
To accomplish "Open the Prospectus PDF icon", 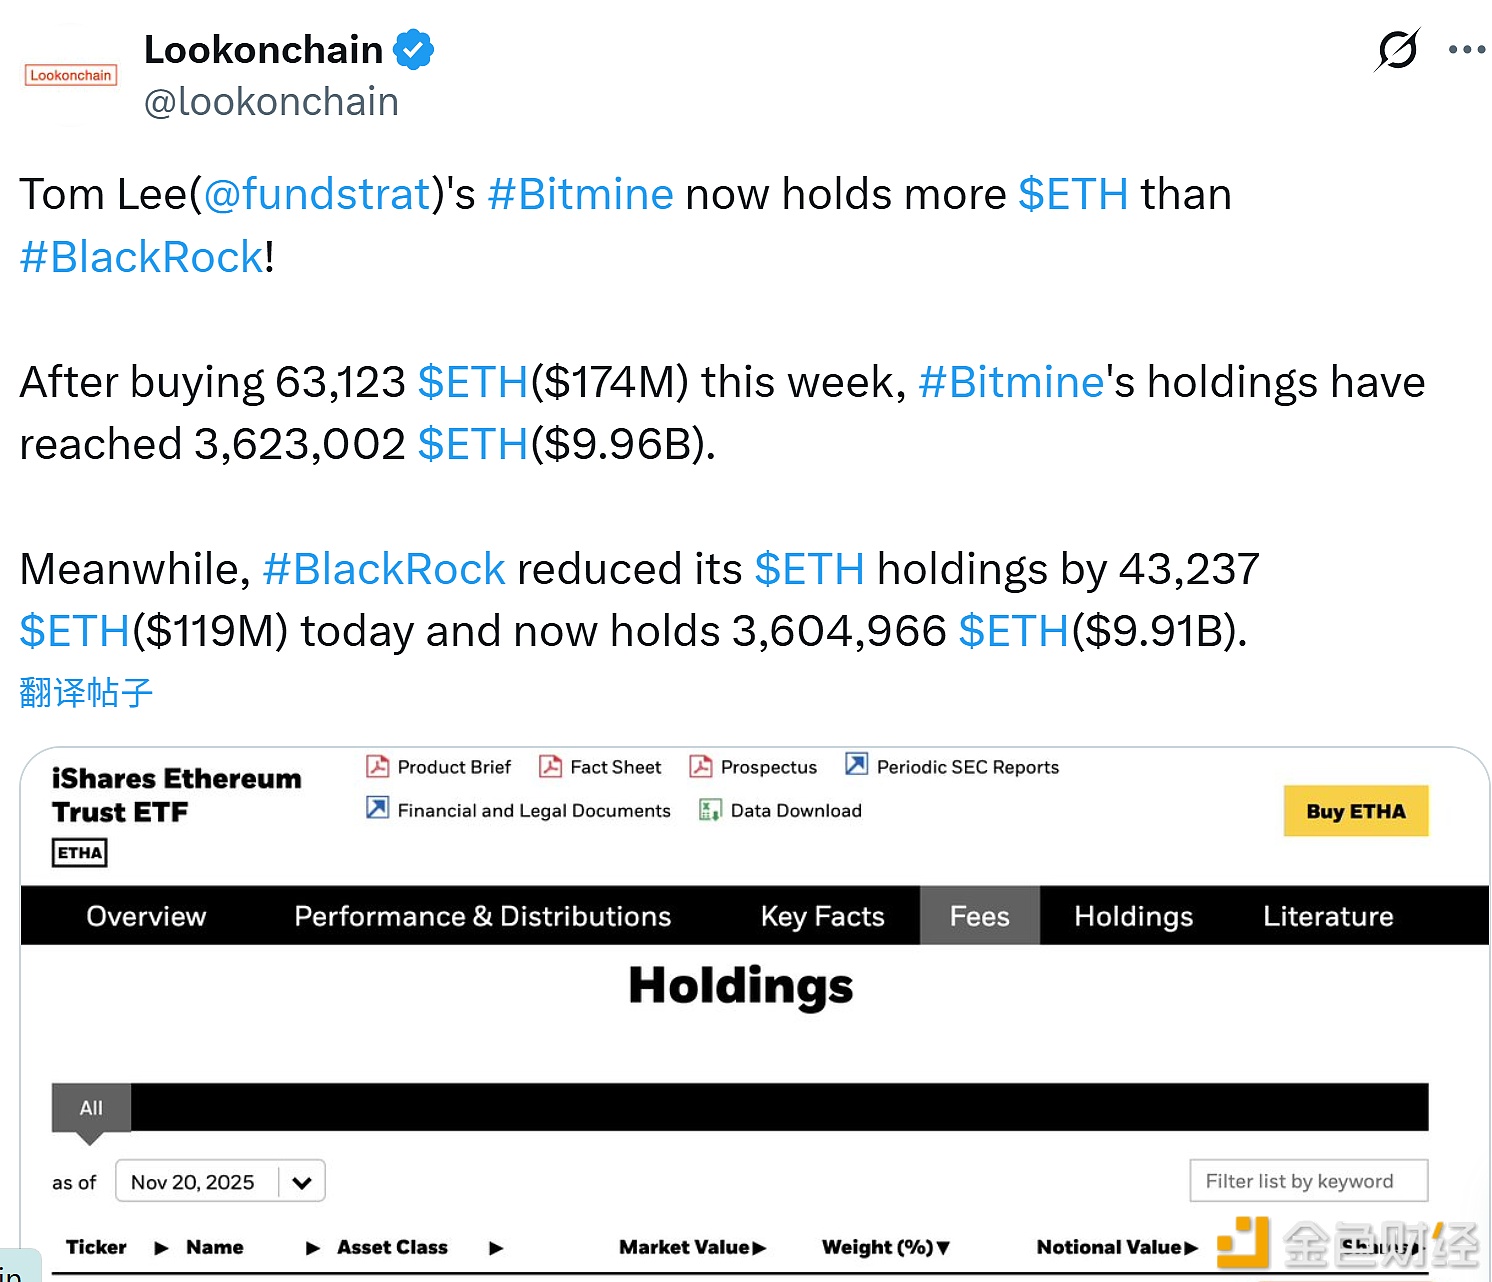I will [x=701, y=766].
